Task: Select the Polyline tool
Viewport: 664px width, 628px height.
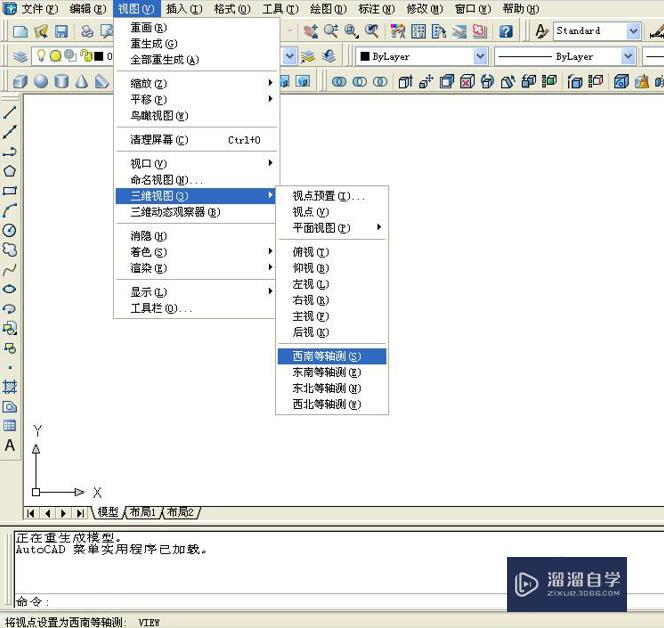Action: [9, 151]
